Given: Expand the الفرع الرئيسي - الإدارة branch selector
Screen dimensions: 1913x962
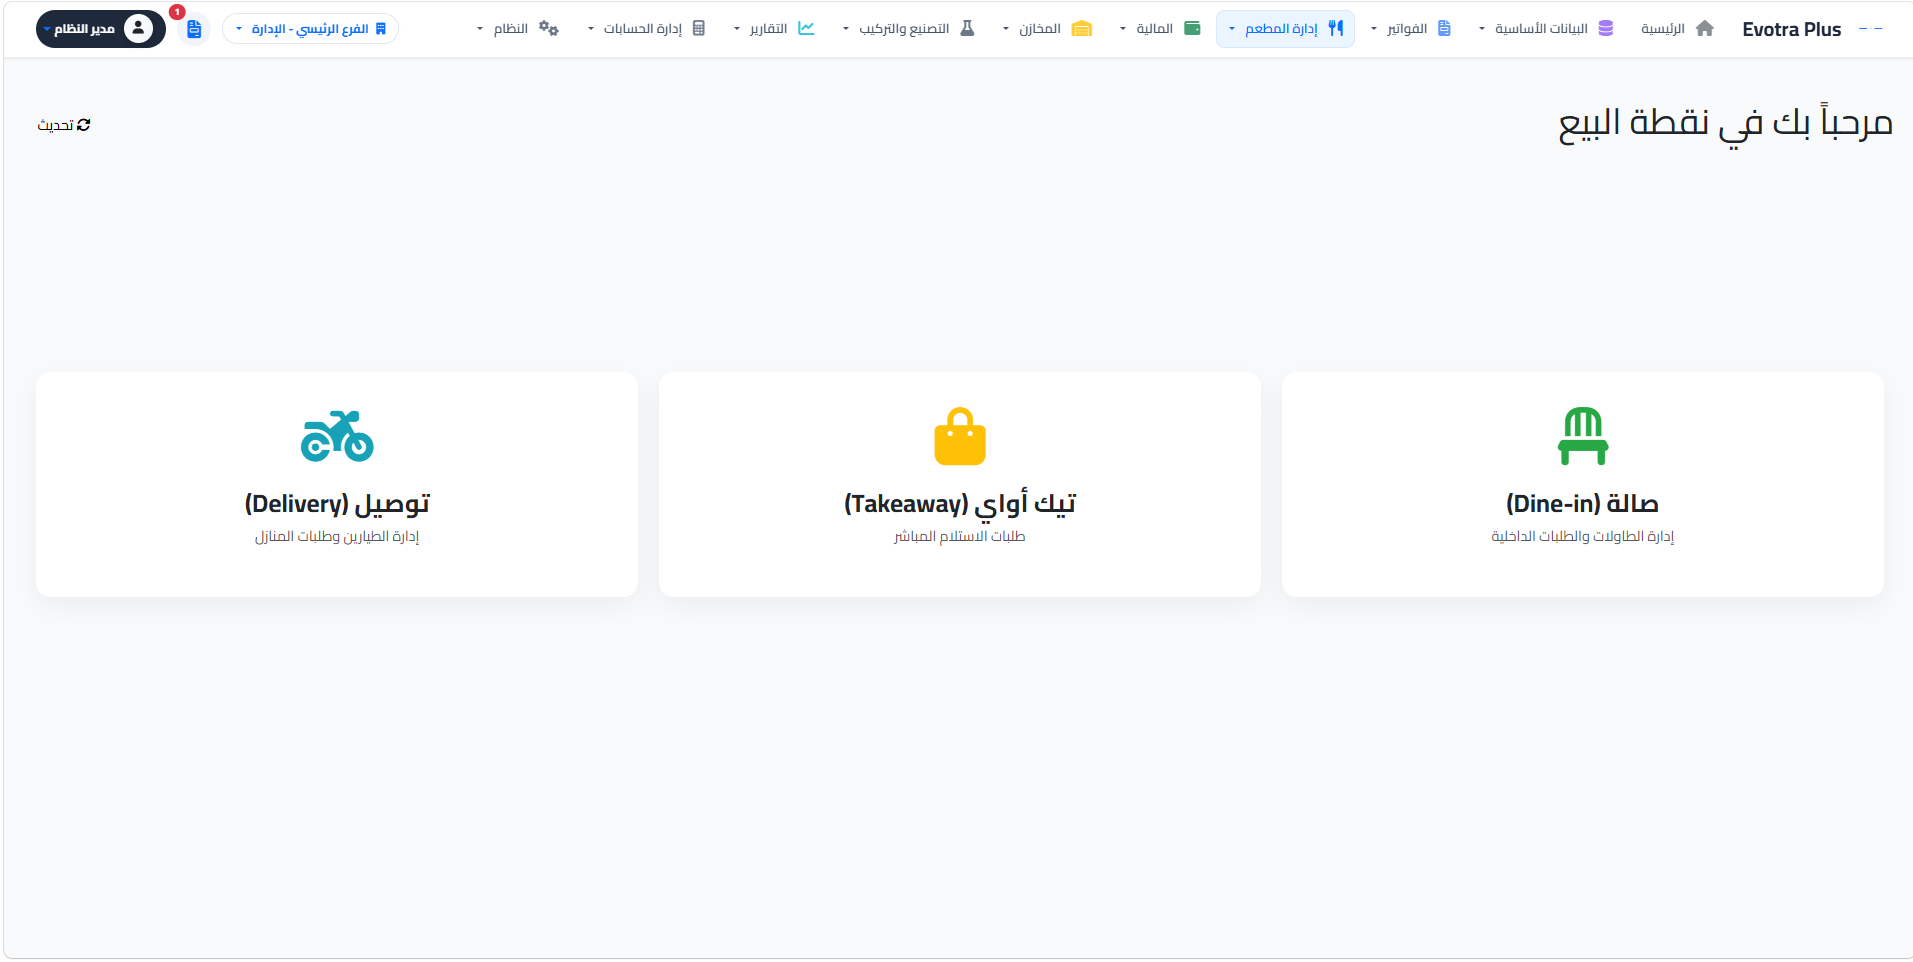Looking at the screenshot, I should (x=310, y=28).
